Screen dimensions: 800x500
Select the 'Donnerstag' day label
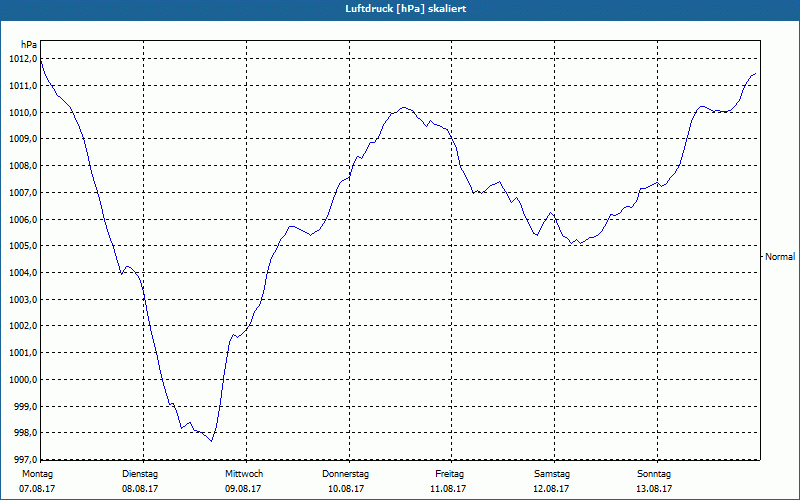click(345, 474)
